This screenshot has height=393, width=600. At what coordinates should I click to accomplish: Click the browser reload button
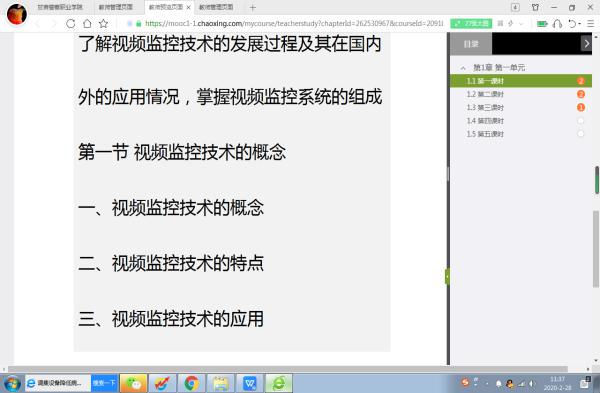[70, 23]
